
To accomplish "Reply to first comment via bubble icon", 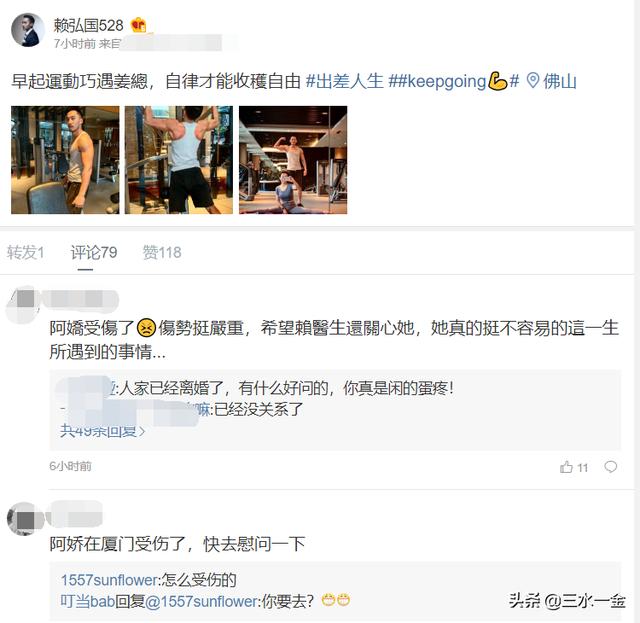I will pos(611,467).
